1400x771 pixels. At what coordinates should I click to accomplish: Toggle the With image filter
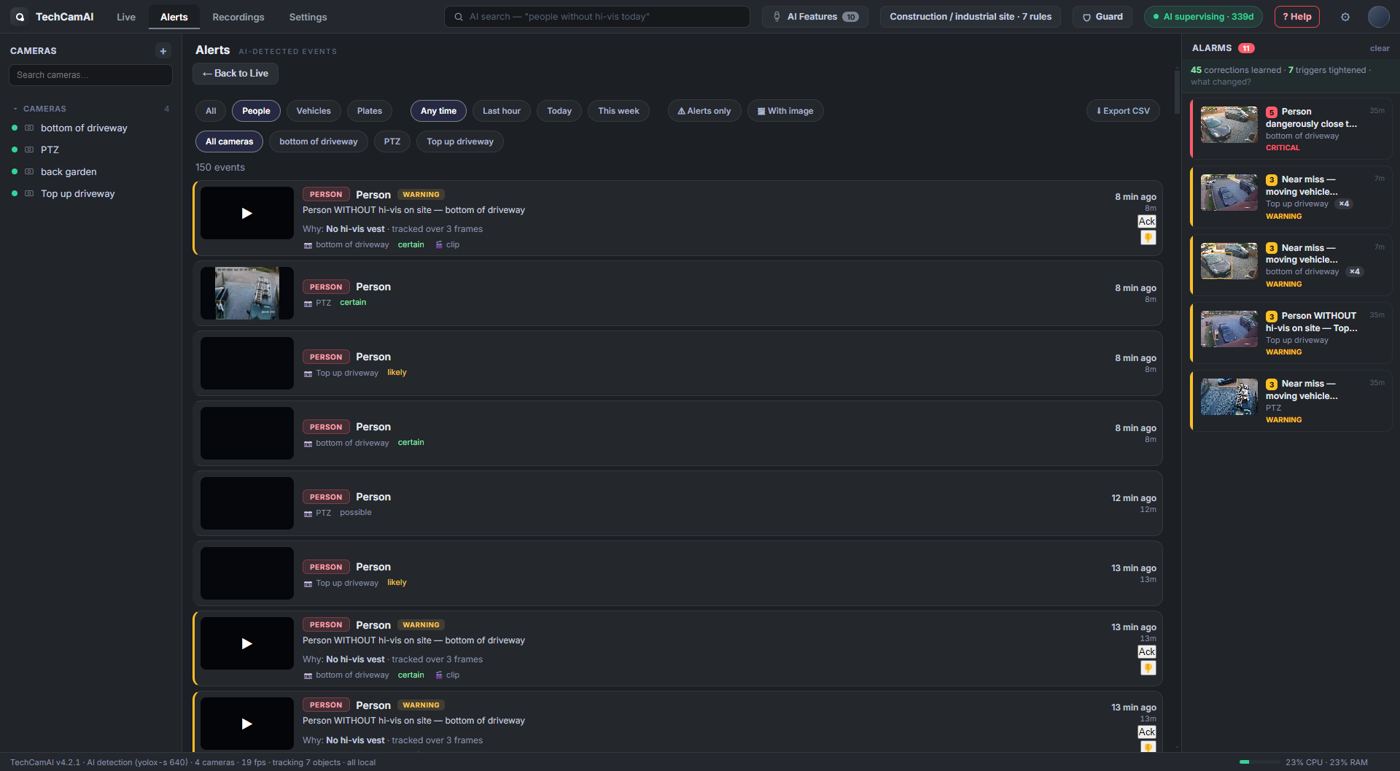point(785,111)
